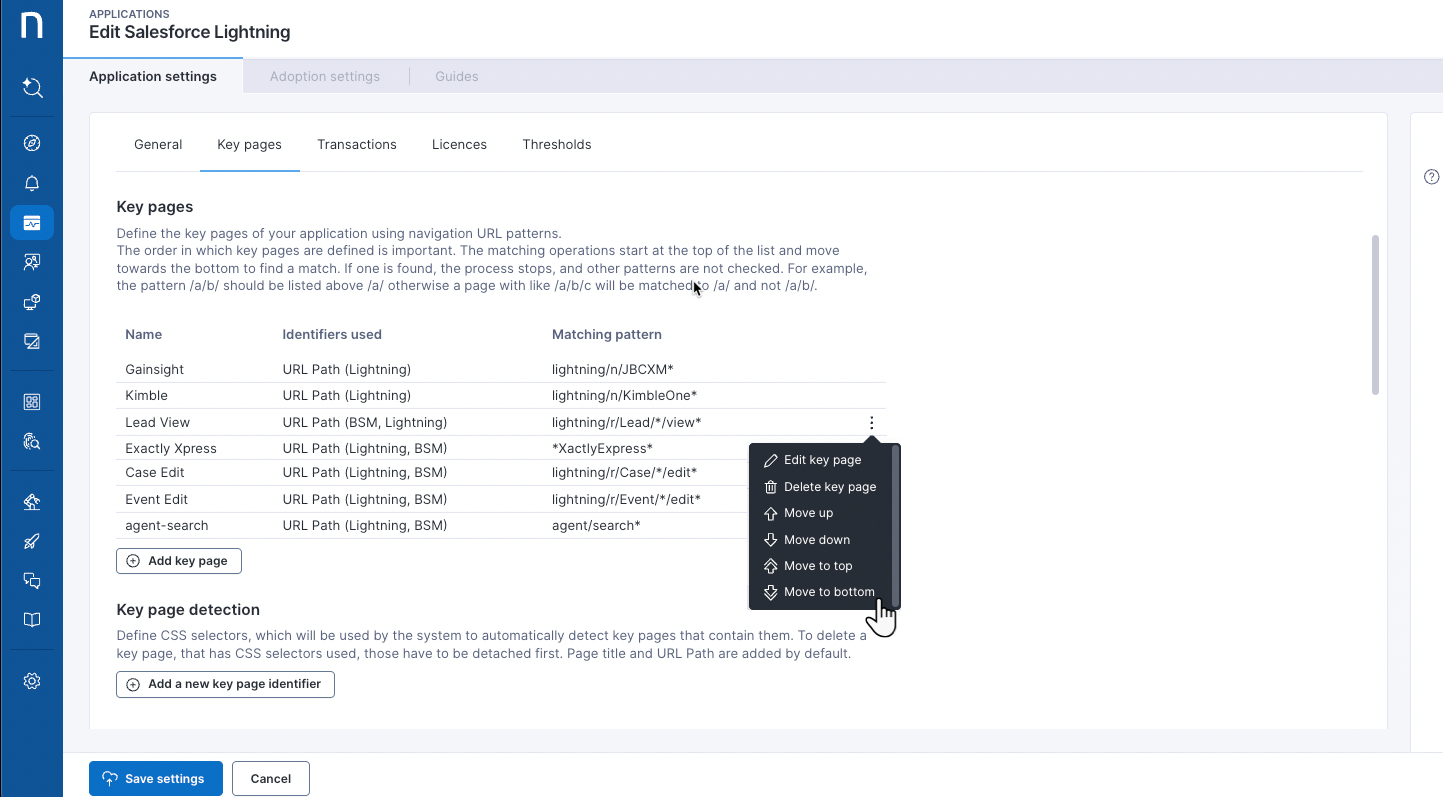
Task: Select Edit key page from context menu
Action: point(822,460)
